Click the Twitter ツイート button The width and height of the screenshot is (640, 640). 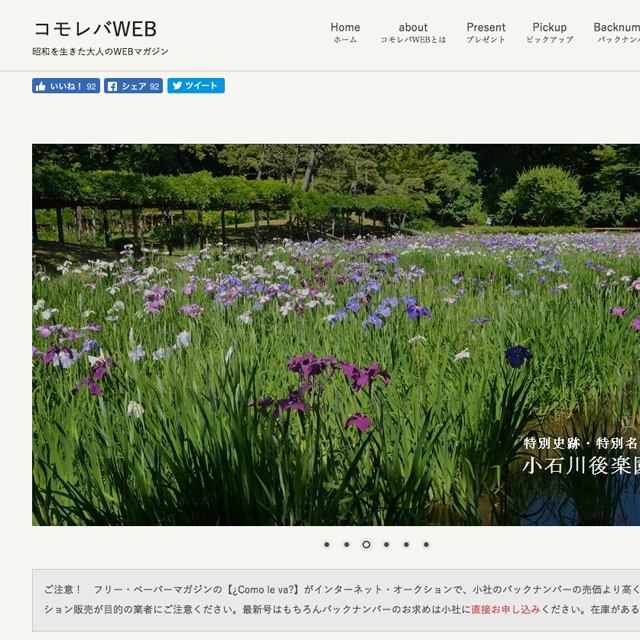tap(196, 86)
